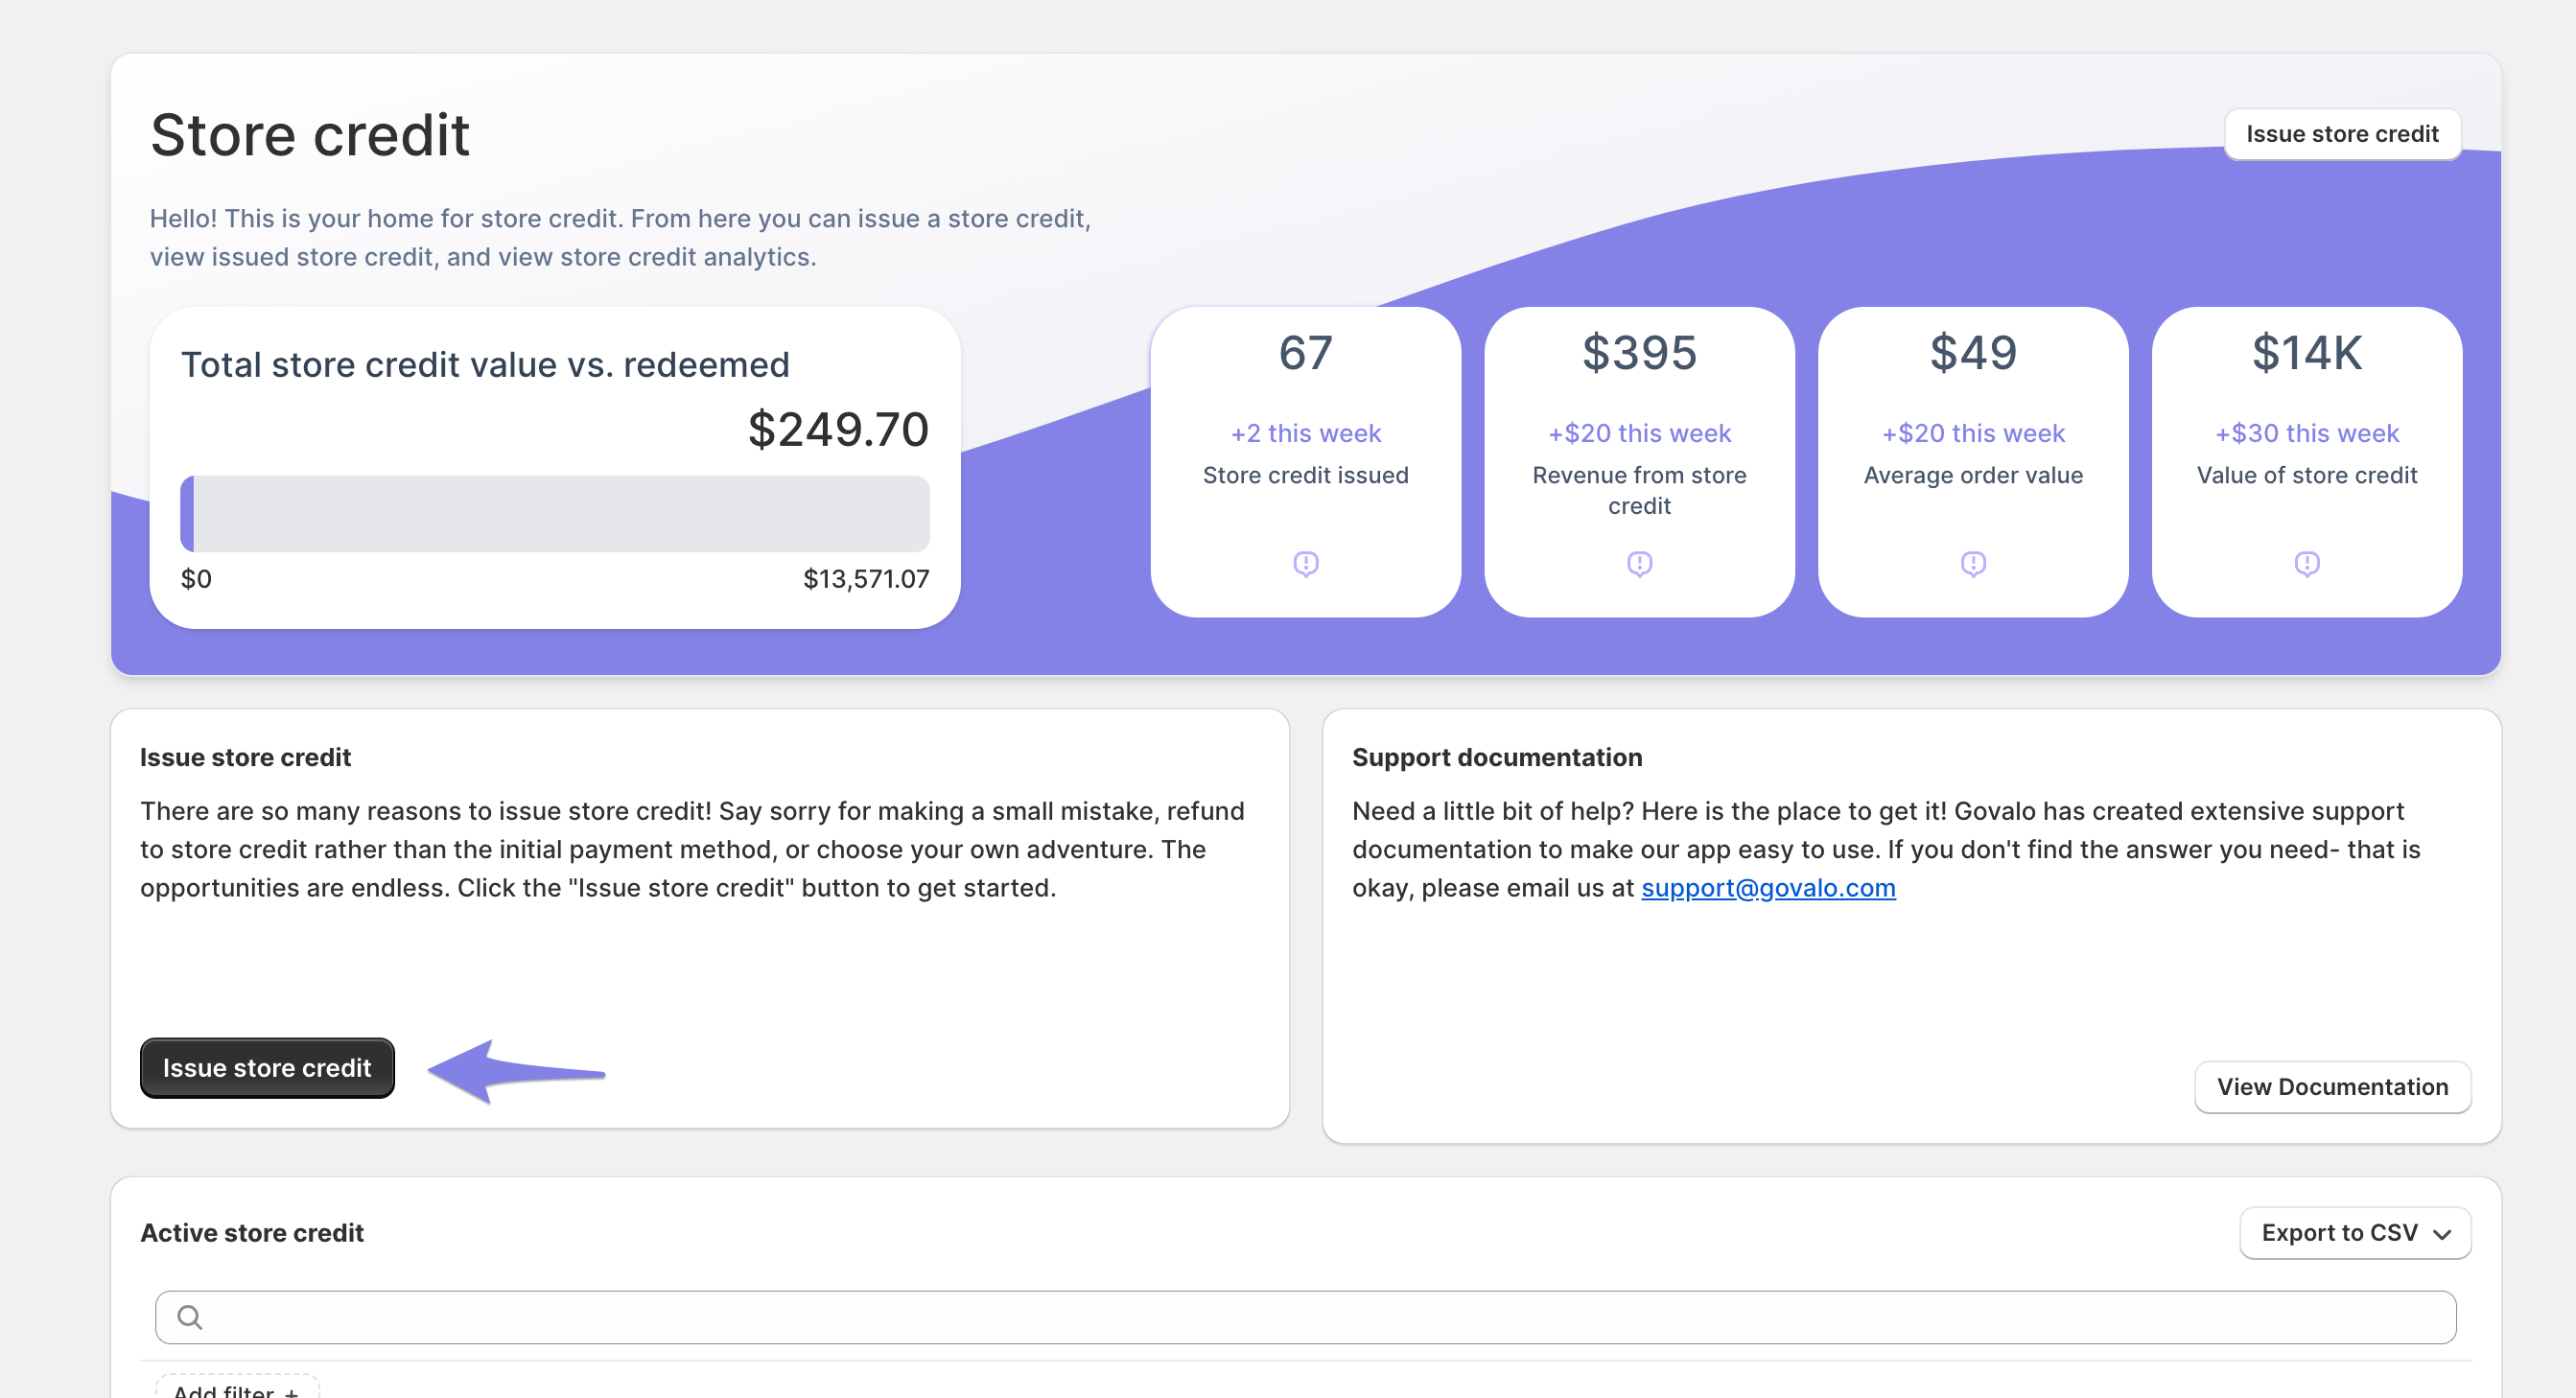Click the redeemed value progress bar
2576x1398 pixels.
pyautogui.click(x=555, y=514)
